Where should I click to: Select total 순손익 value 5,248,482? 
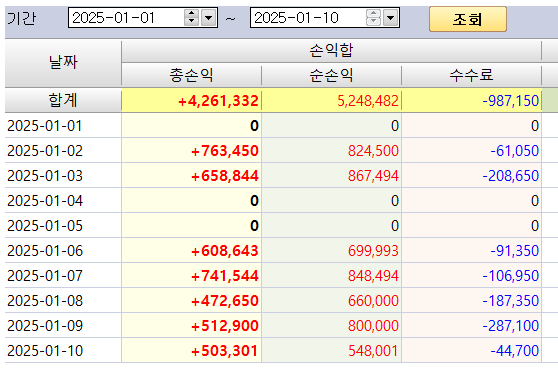tap(331, 101)
